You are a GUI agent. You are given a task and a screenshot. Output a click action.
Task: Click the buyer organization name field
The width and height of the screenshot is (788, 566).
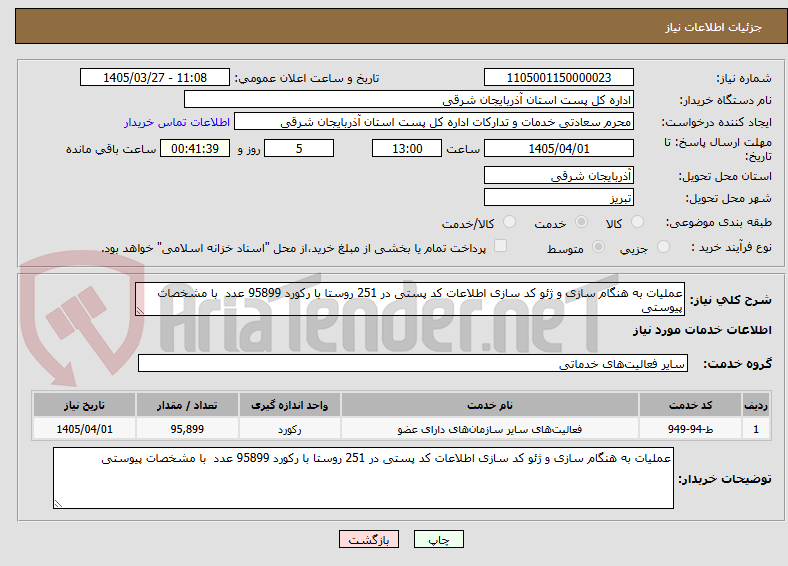pos(409,100)
